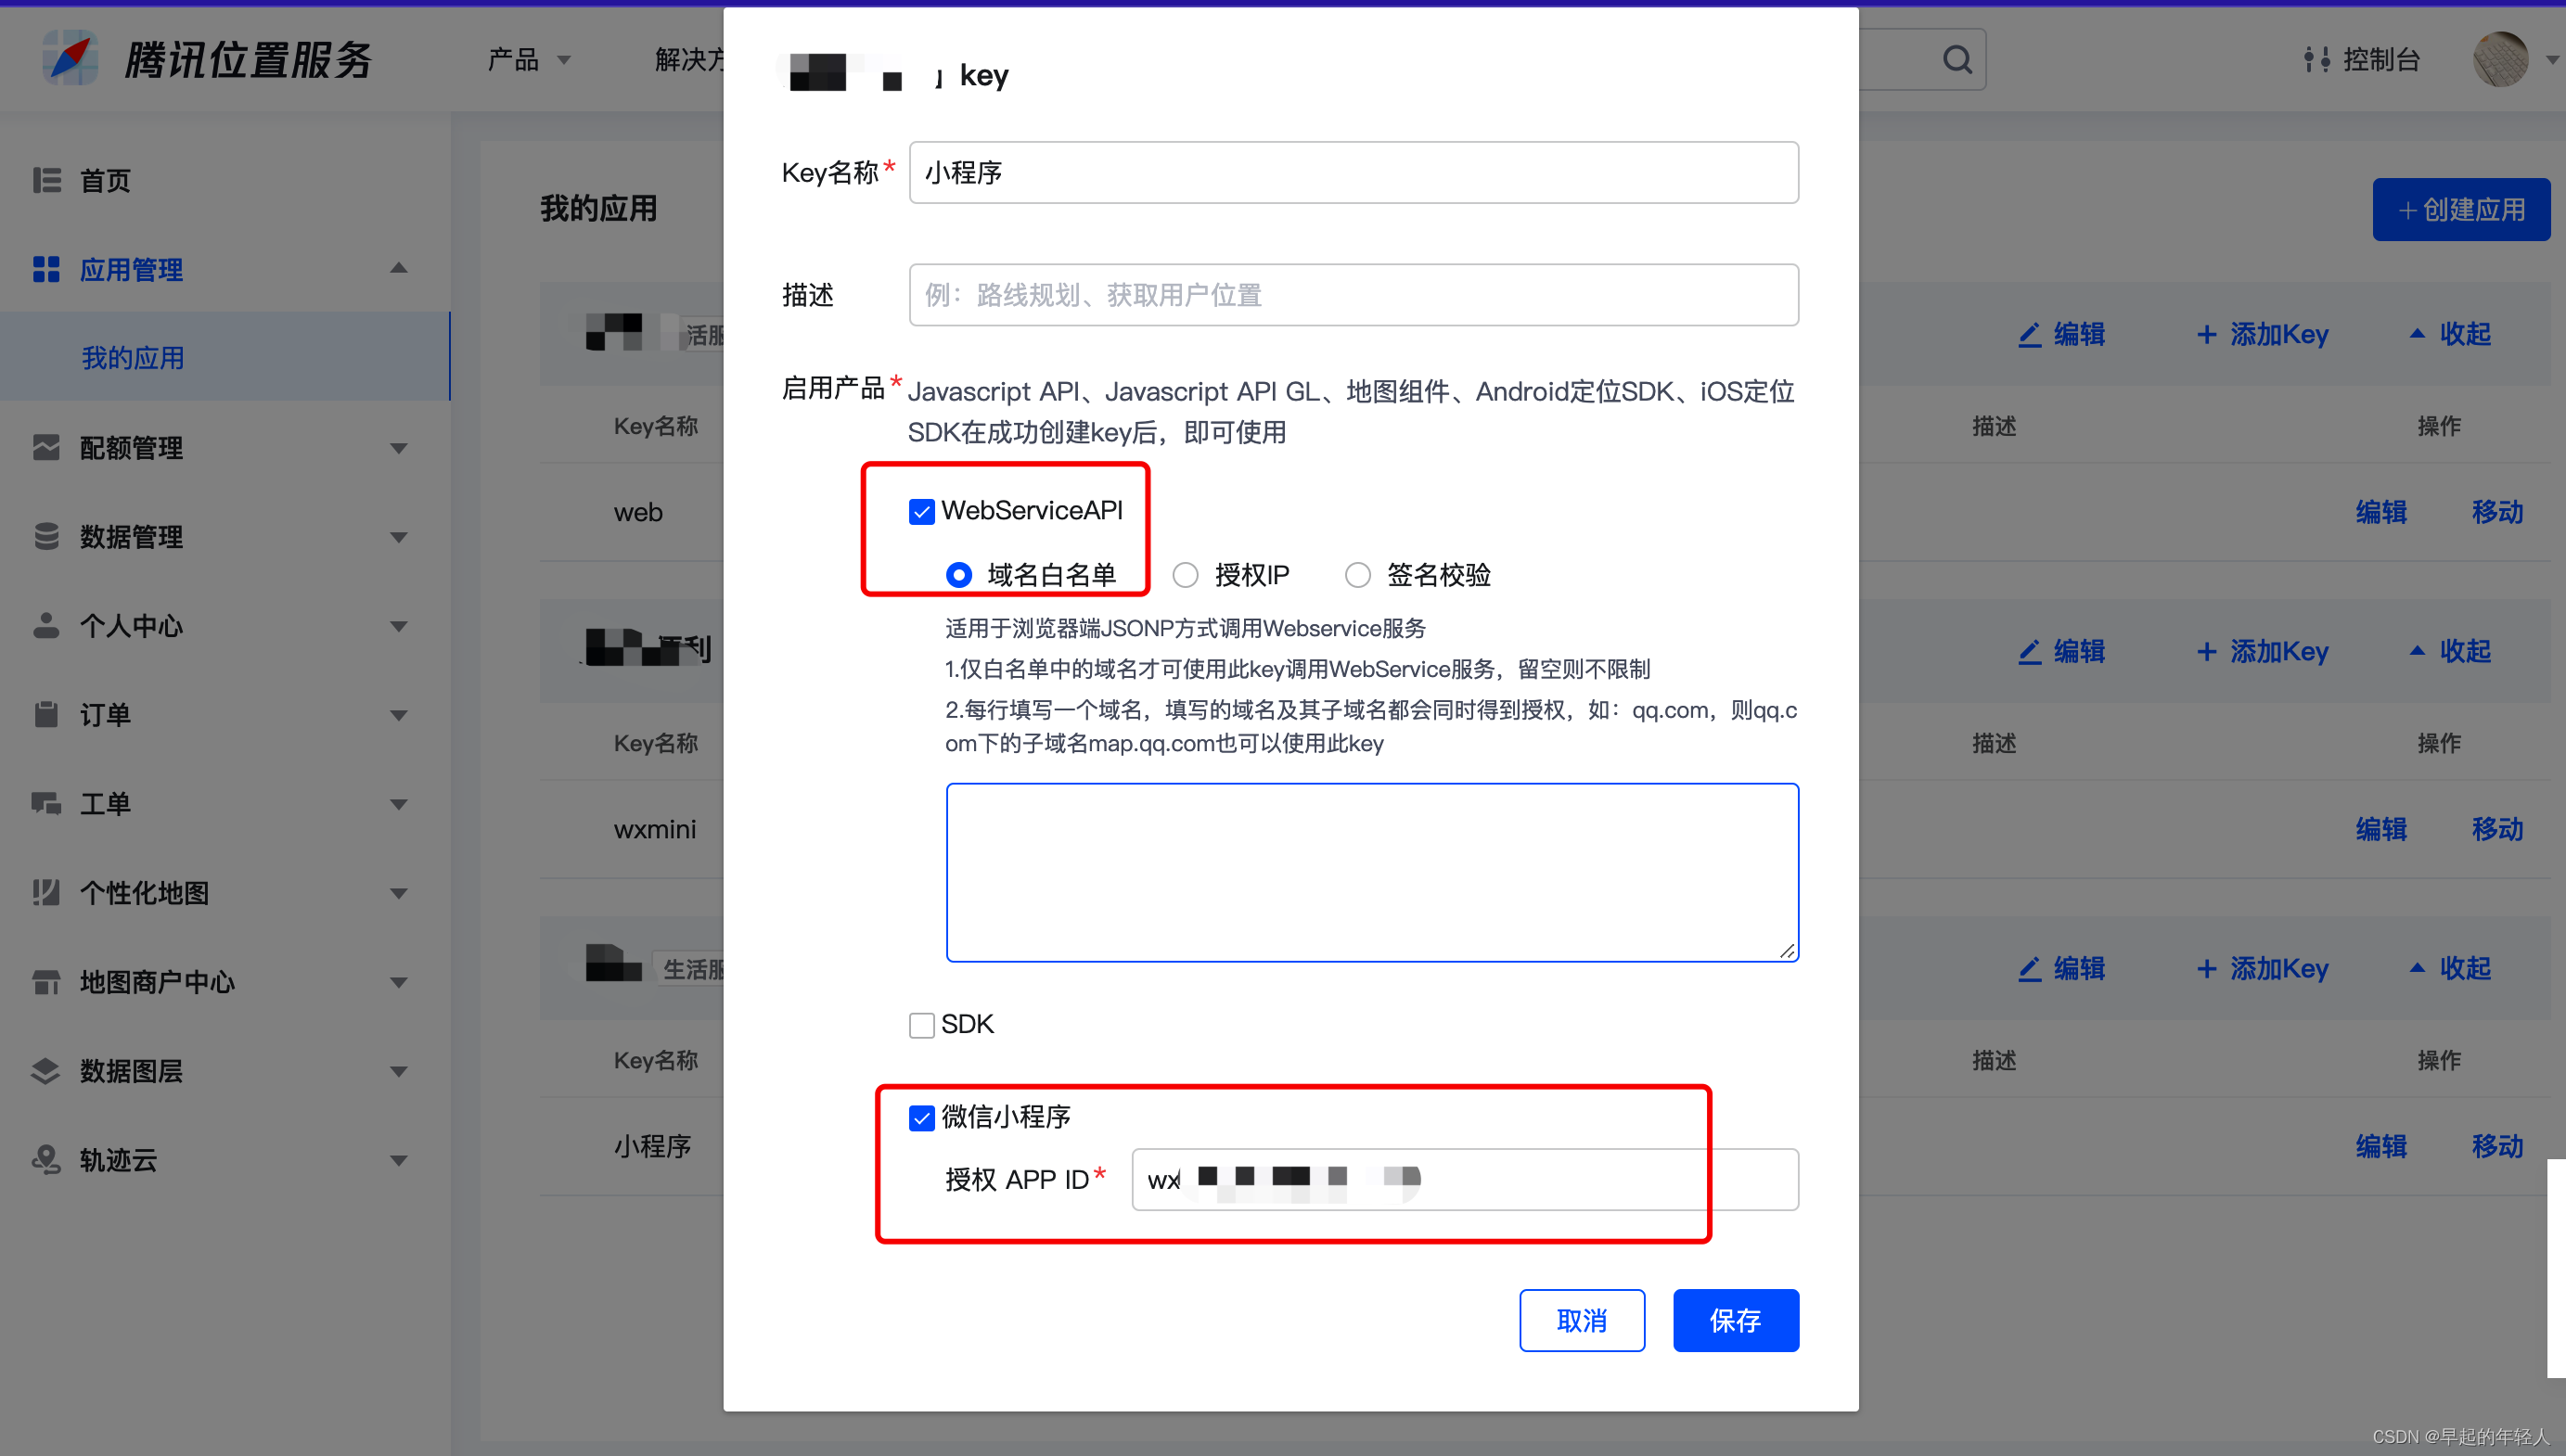Enable the SDK checkbox
Viewport: 2566px width, 1456px height.
tap(921, 1025)
